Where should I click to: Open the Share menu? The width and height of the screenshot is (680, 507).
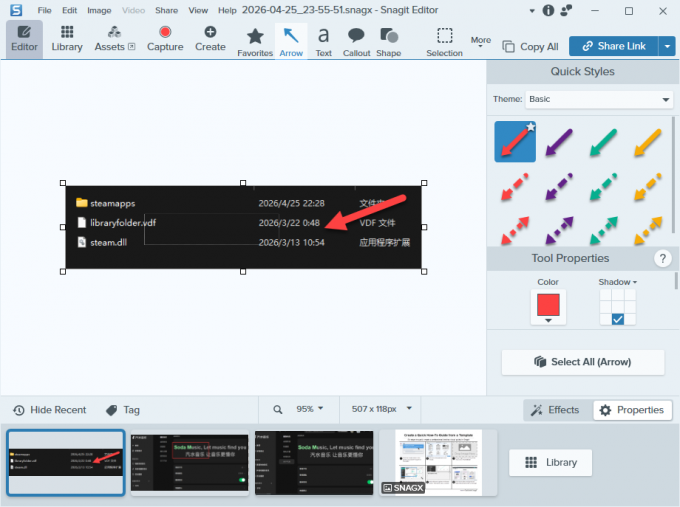[x=167, y=10]
